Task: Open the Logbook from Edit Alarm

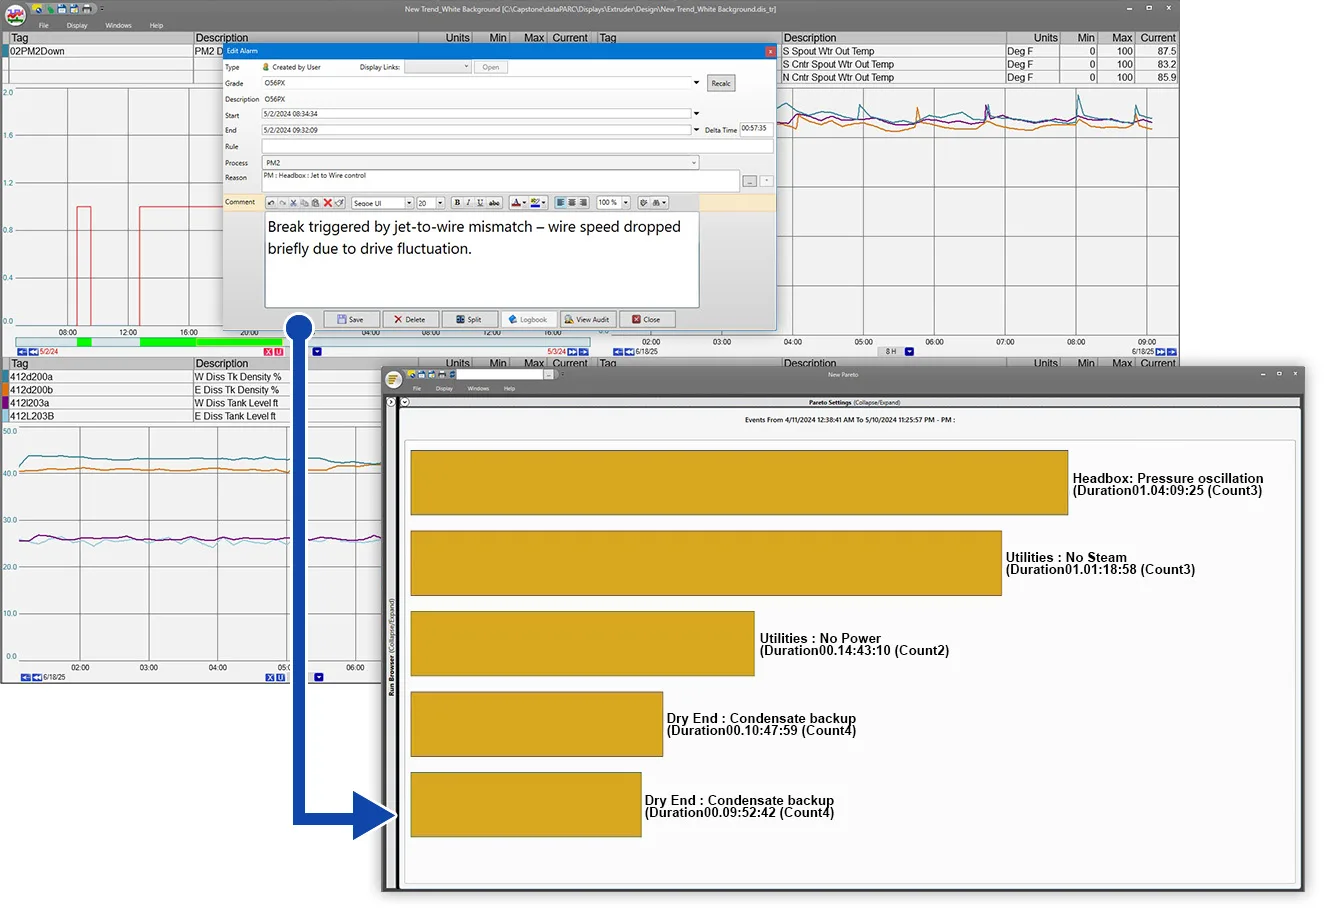Action: [528, 319]
